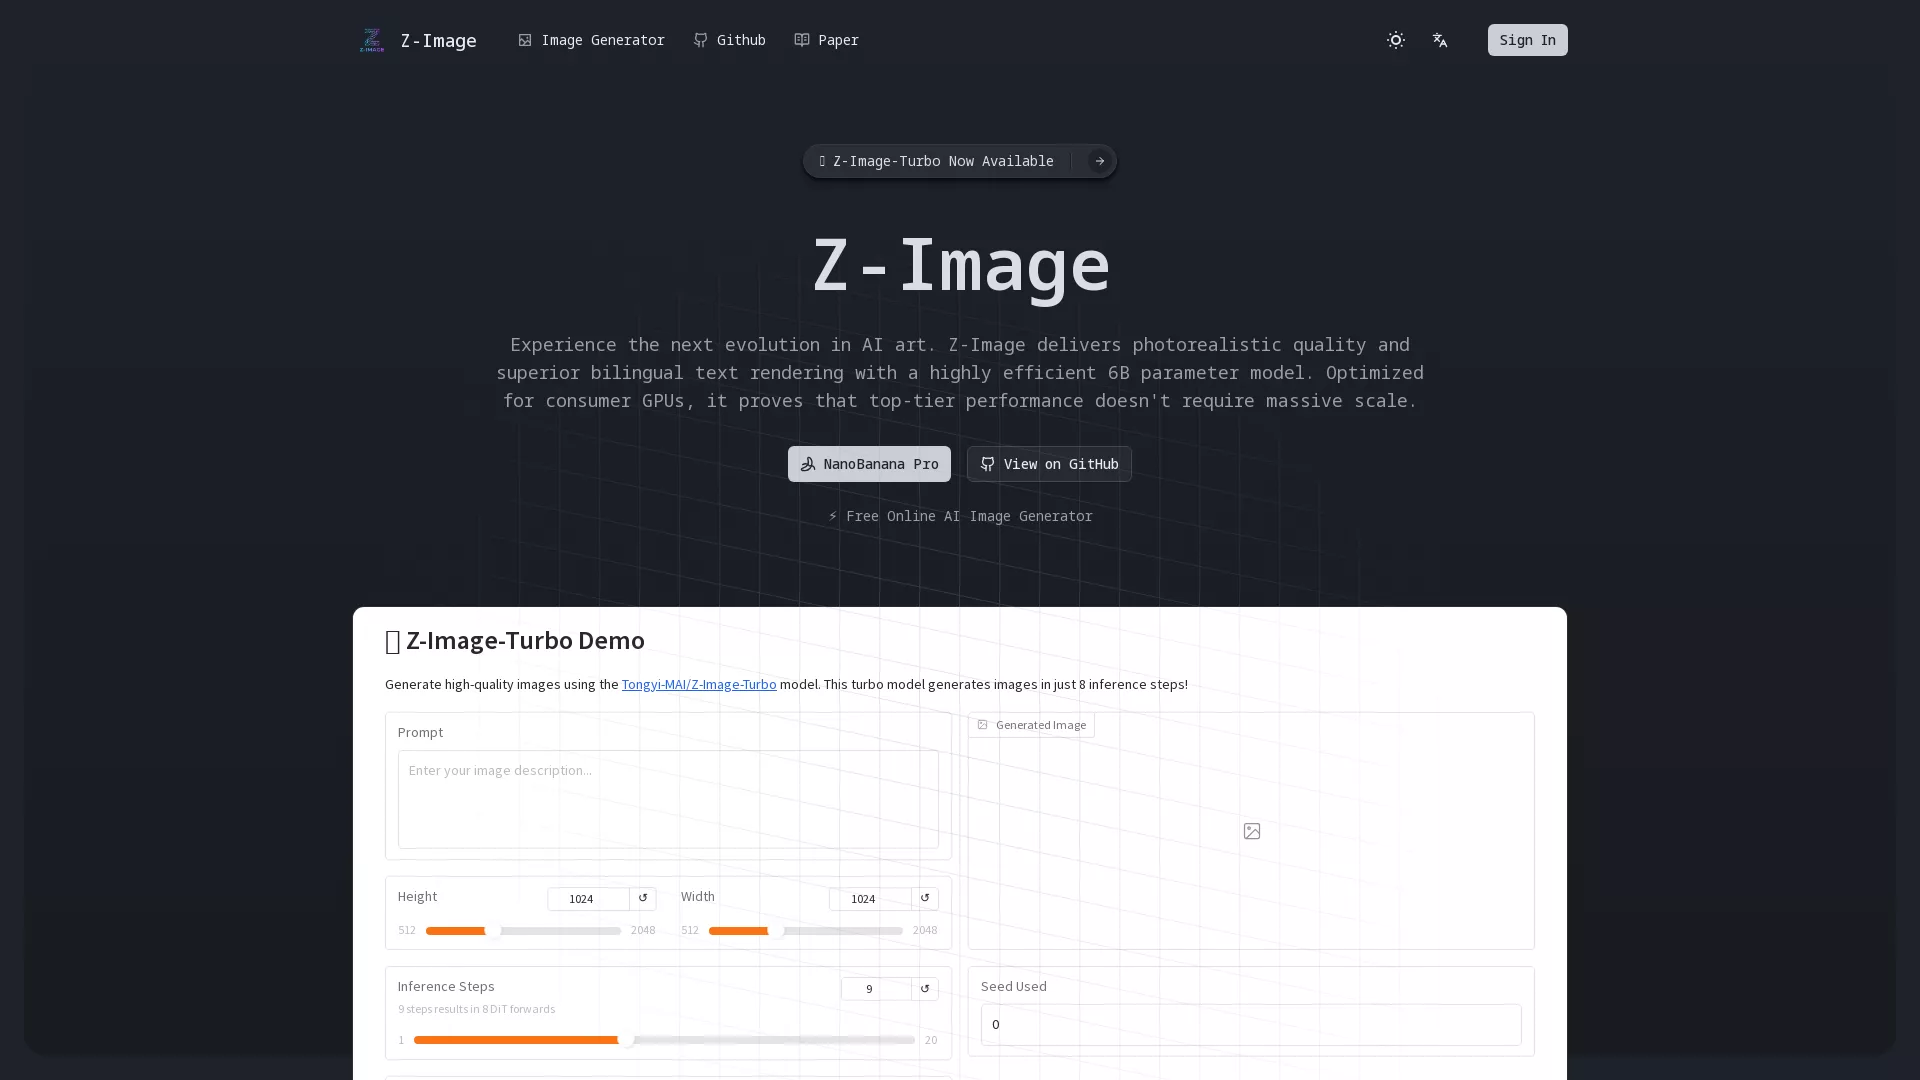1920x1080 pixels.
Task: Select the Github icon in the navigation
Action: pyautogui.click(x=699, y=40)
